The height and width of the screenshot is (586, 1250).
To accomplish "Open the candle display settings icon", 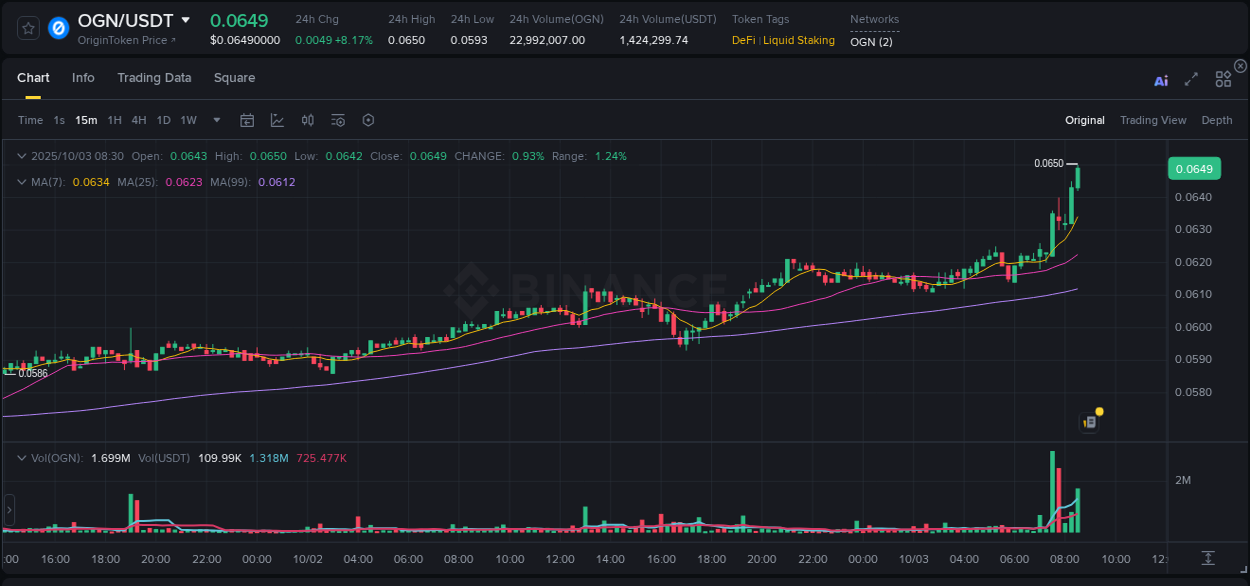I will [x=307, y=120].
